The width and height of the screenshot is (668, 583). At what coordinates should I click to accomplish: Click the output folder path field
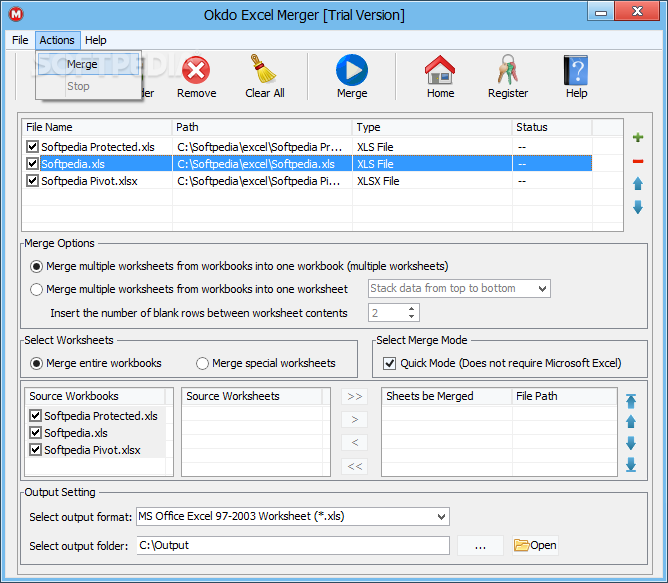click(x=293, y=545)
